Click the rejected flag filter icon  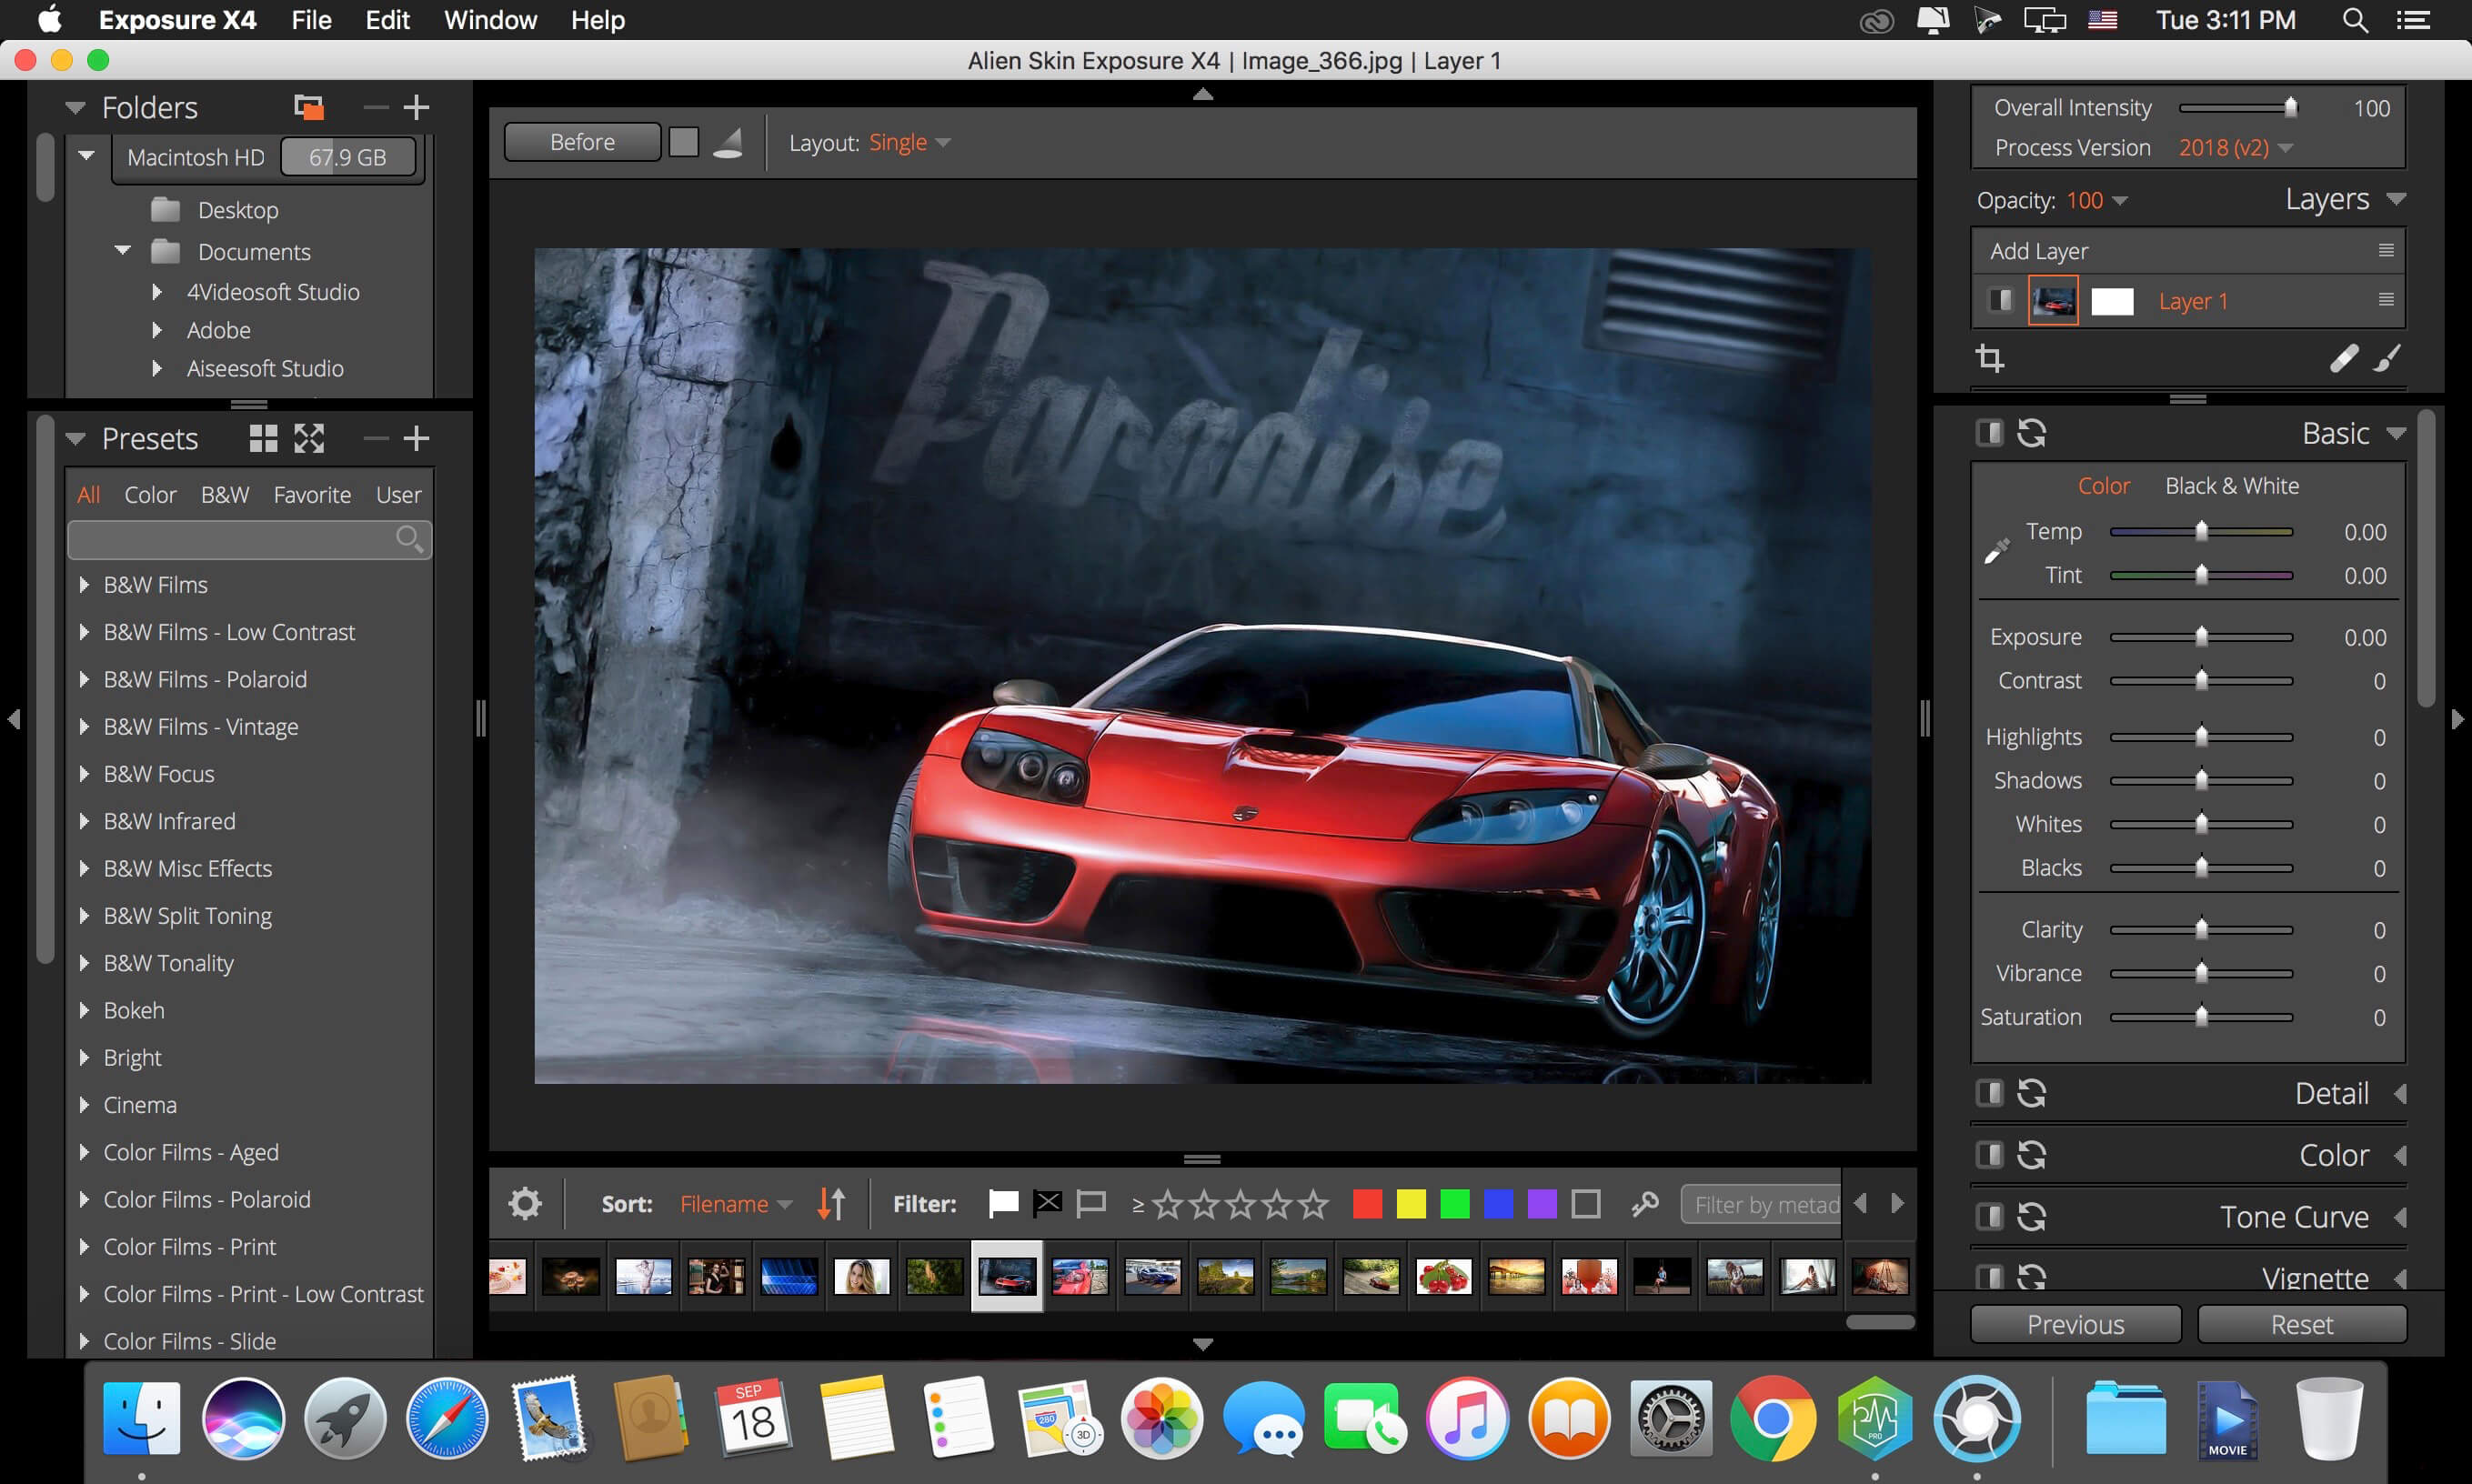click(x=1047, y=1203)
